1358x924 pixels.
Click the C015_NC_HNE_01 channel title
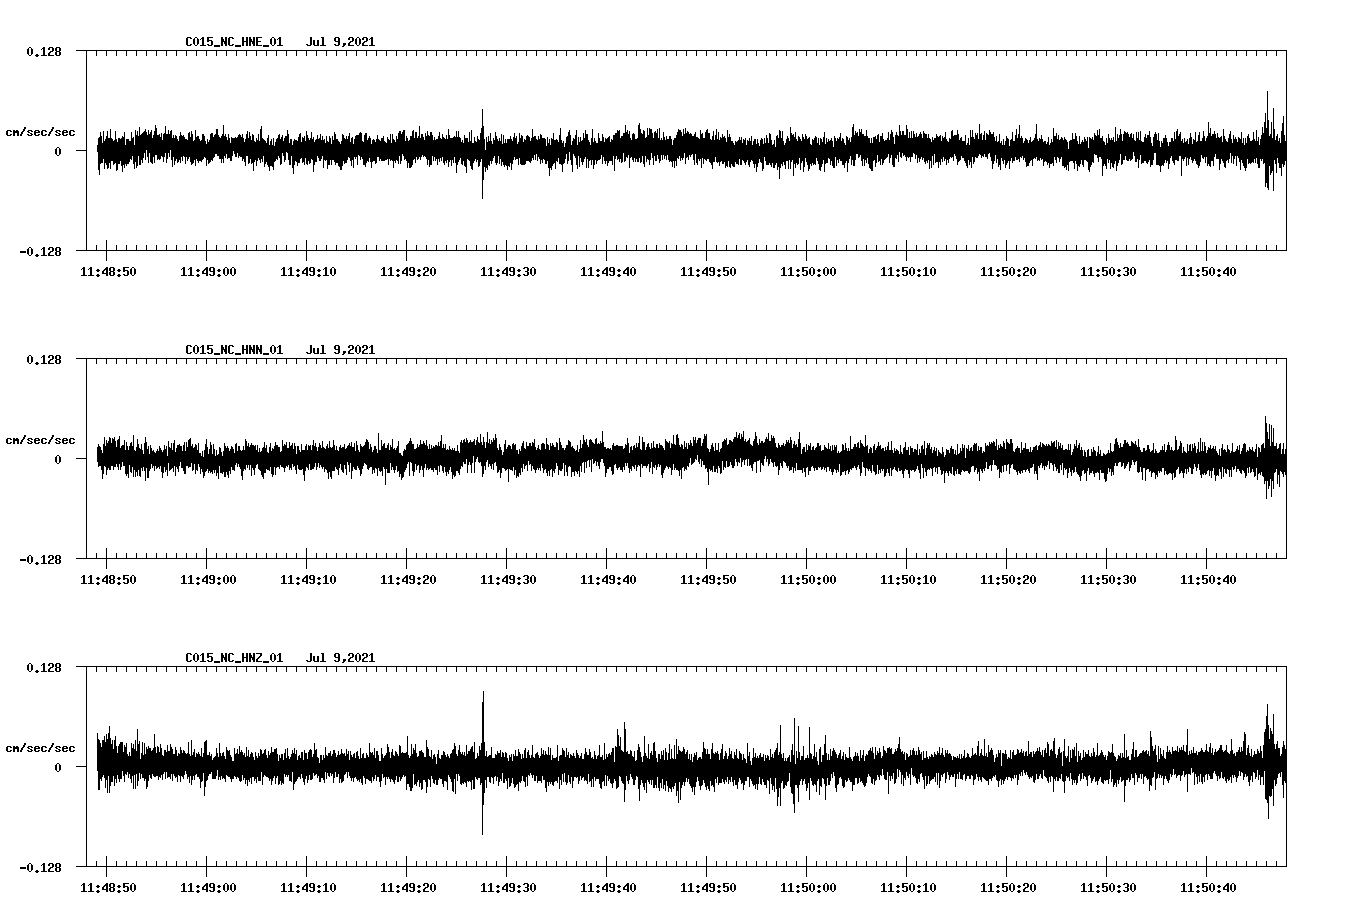(234, 42)
